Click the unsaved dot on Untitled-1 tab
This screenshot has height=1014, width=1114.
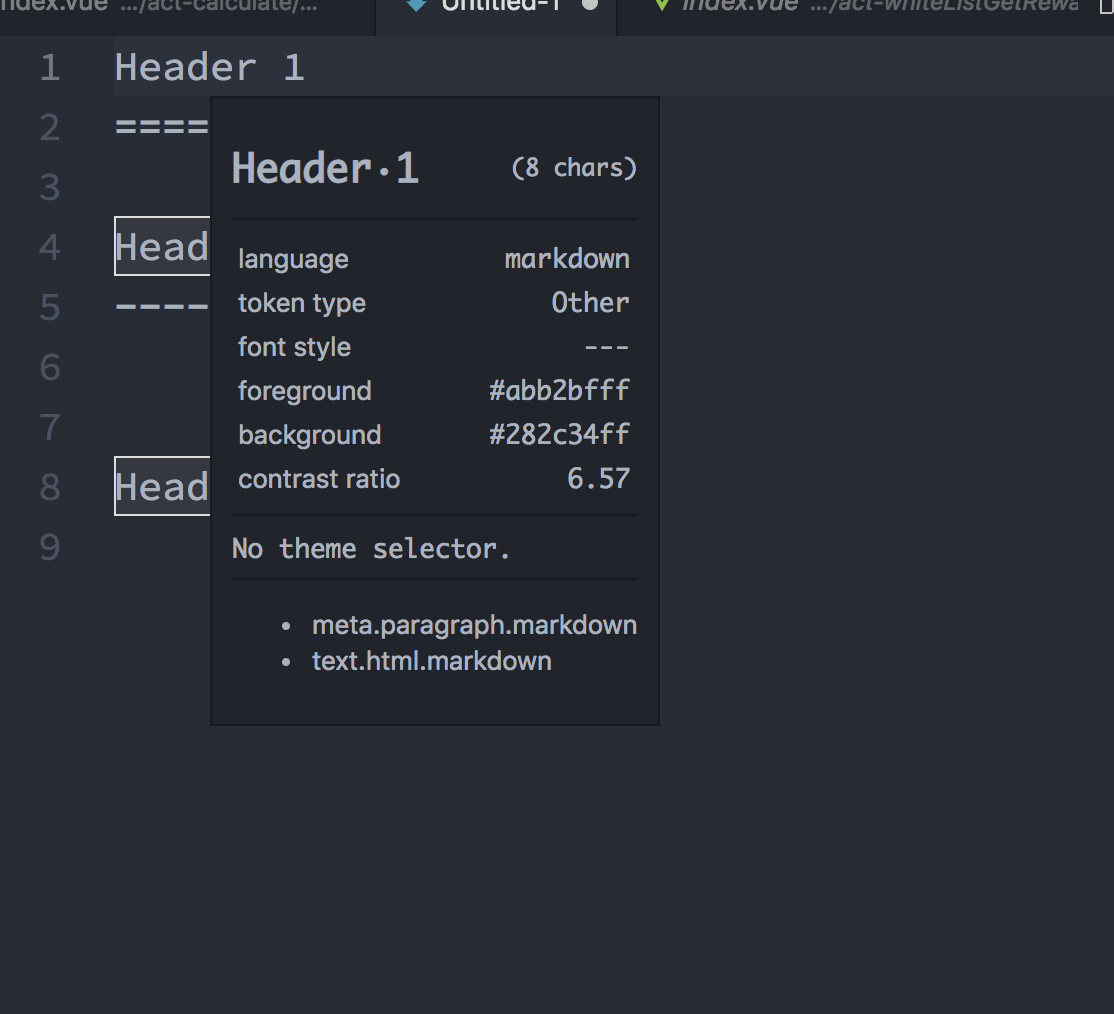[x=590, y=5]
